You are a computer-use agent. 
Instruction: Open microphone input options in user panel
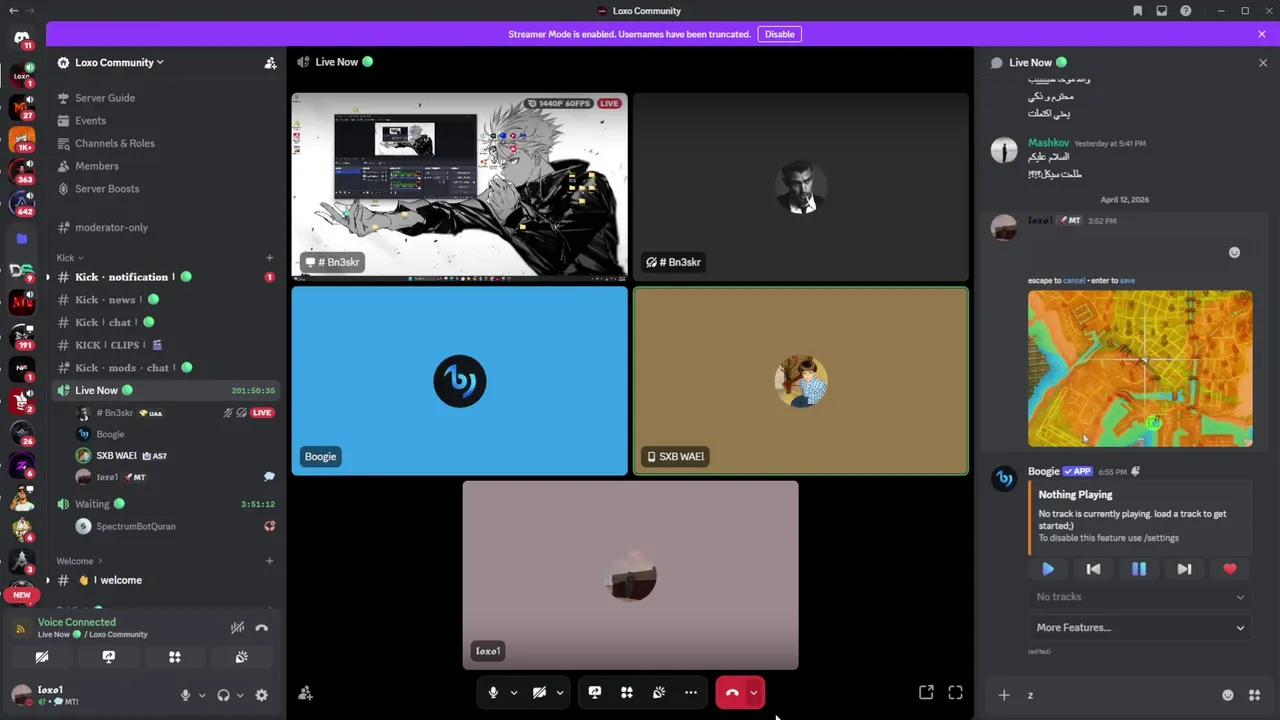201,695
